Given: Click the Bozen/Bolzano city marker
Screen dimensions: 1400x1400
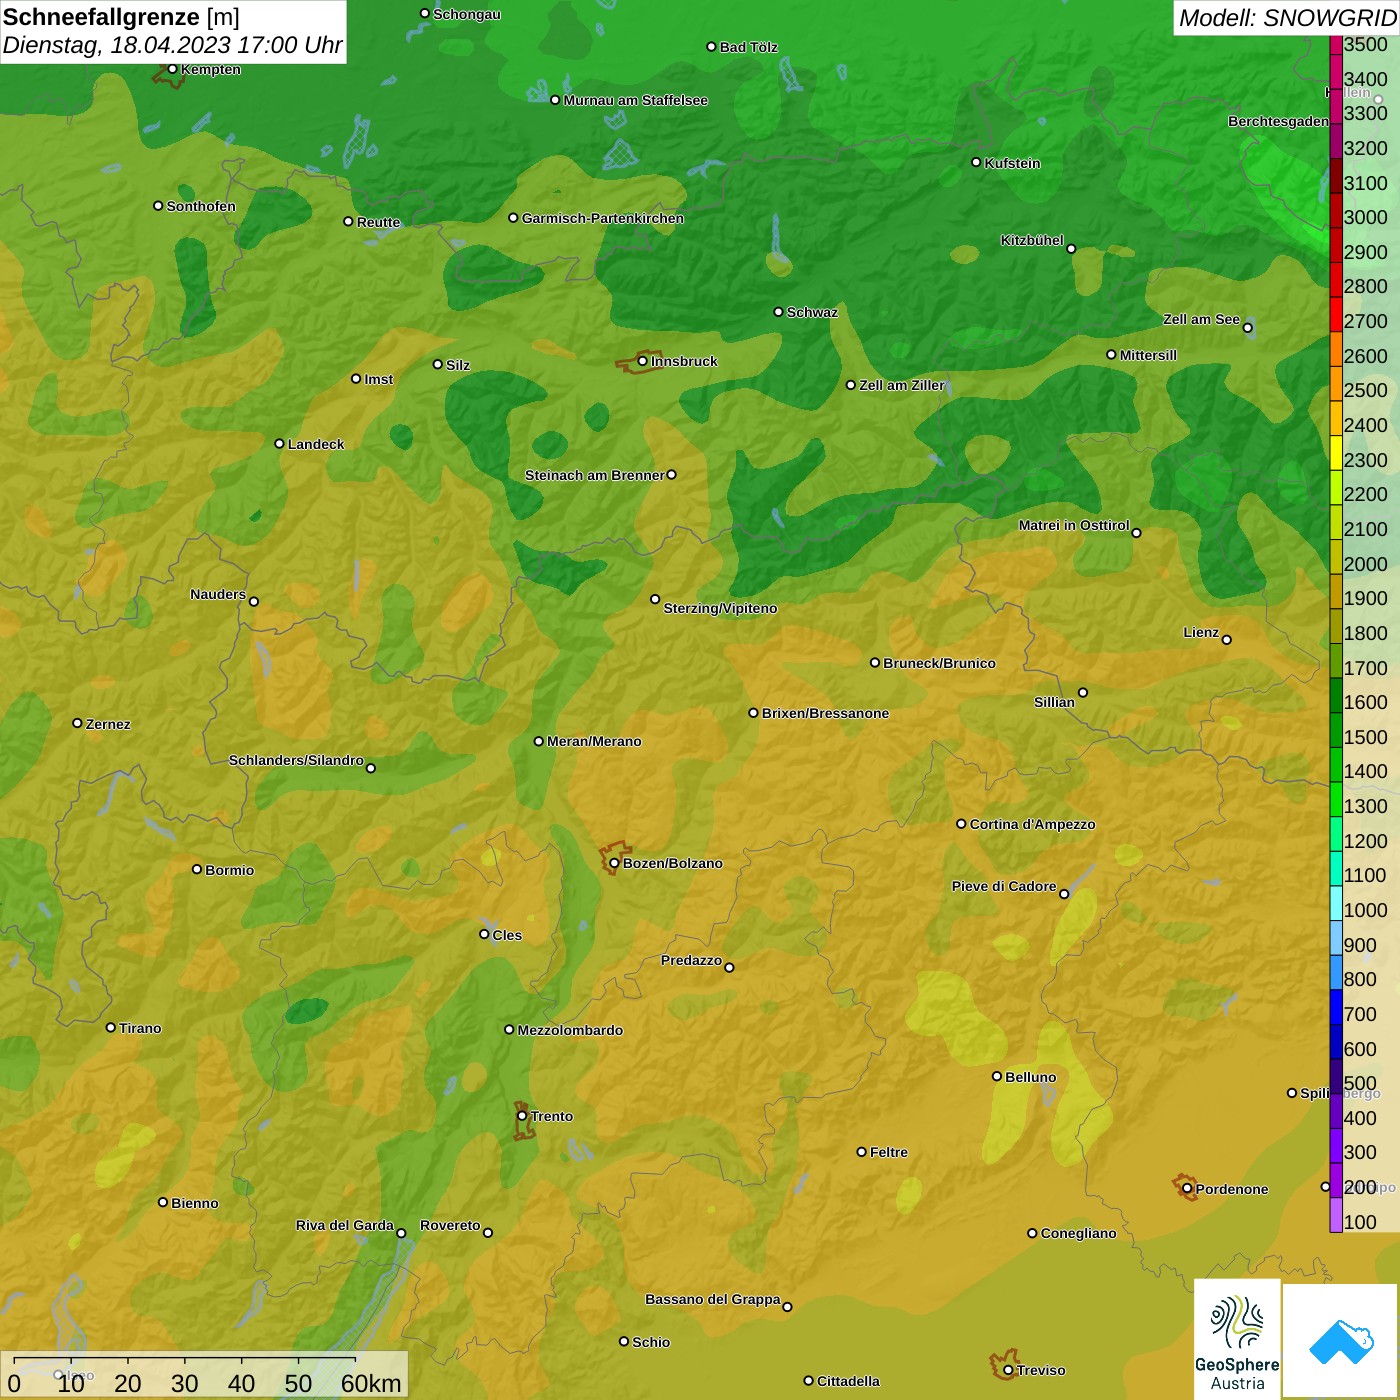Looking at the screenshot, I should pyautogui.click(x=614, y=863).
